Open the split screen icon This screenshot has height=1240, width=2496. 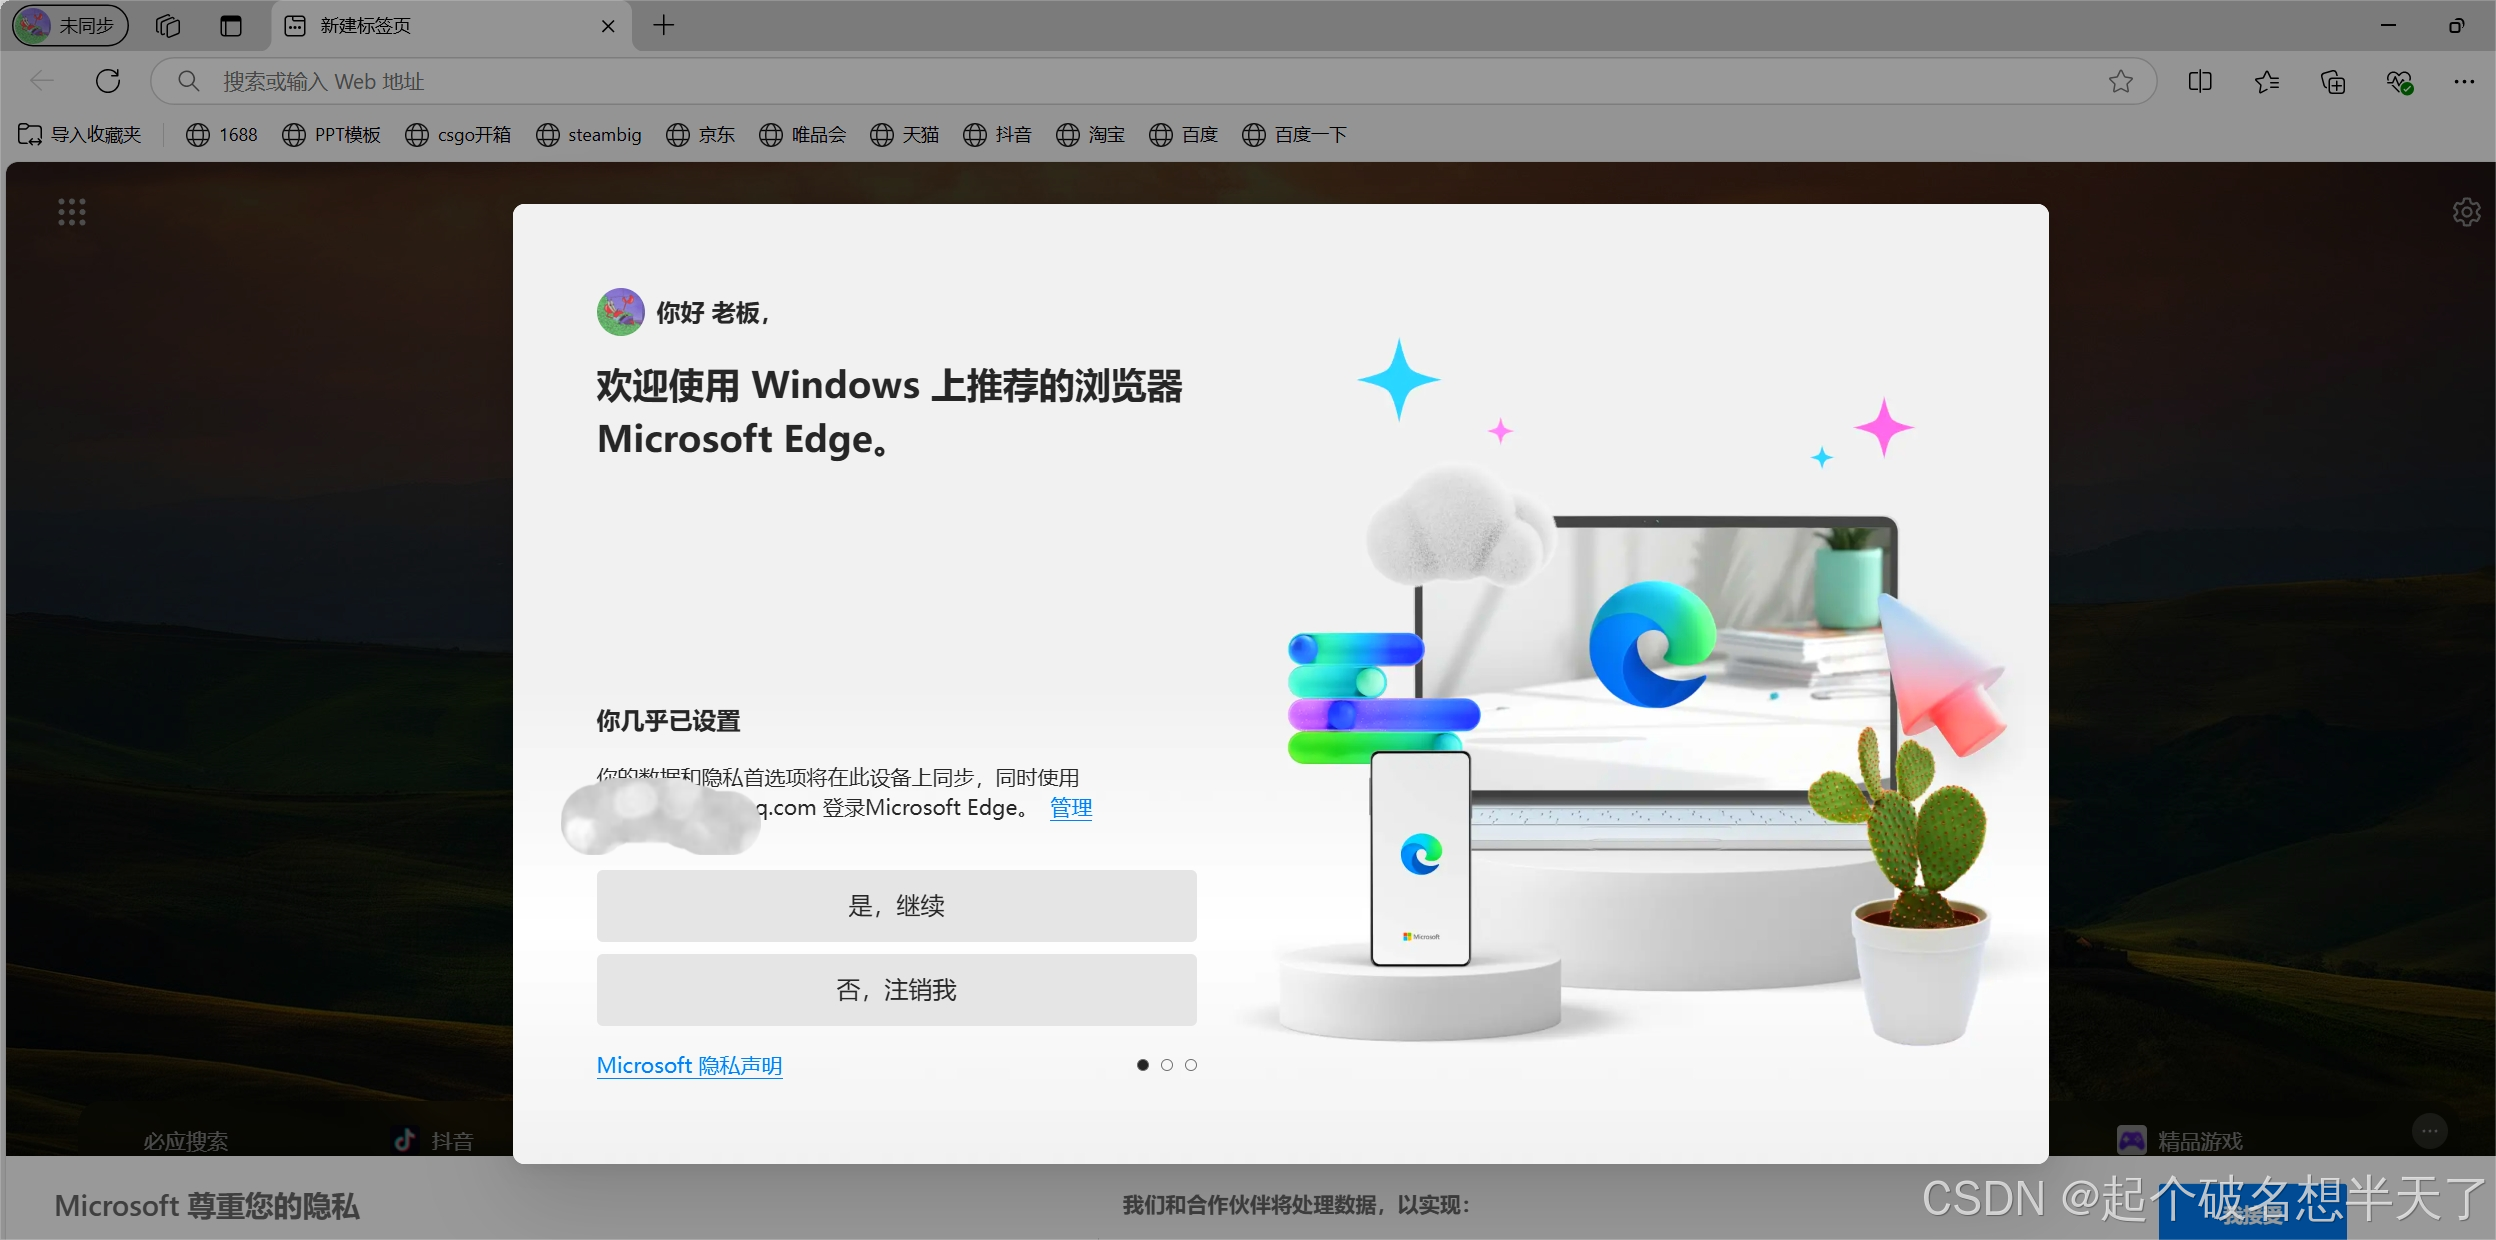coord(2200,81)
